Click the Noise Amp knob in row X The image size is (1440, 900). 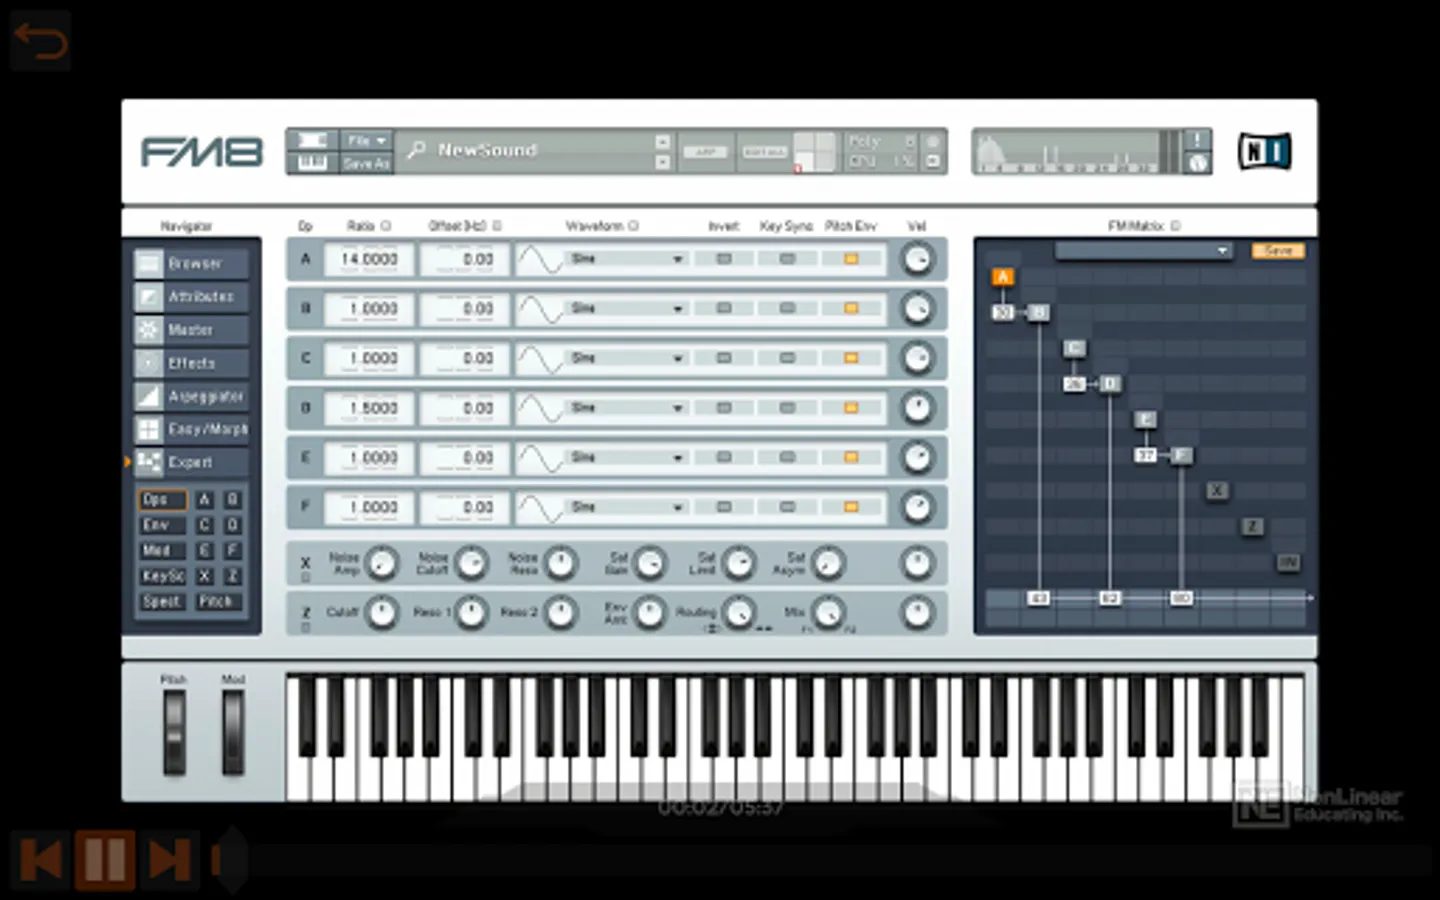coord(381,564)
